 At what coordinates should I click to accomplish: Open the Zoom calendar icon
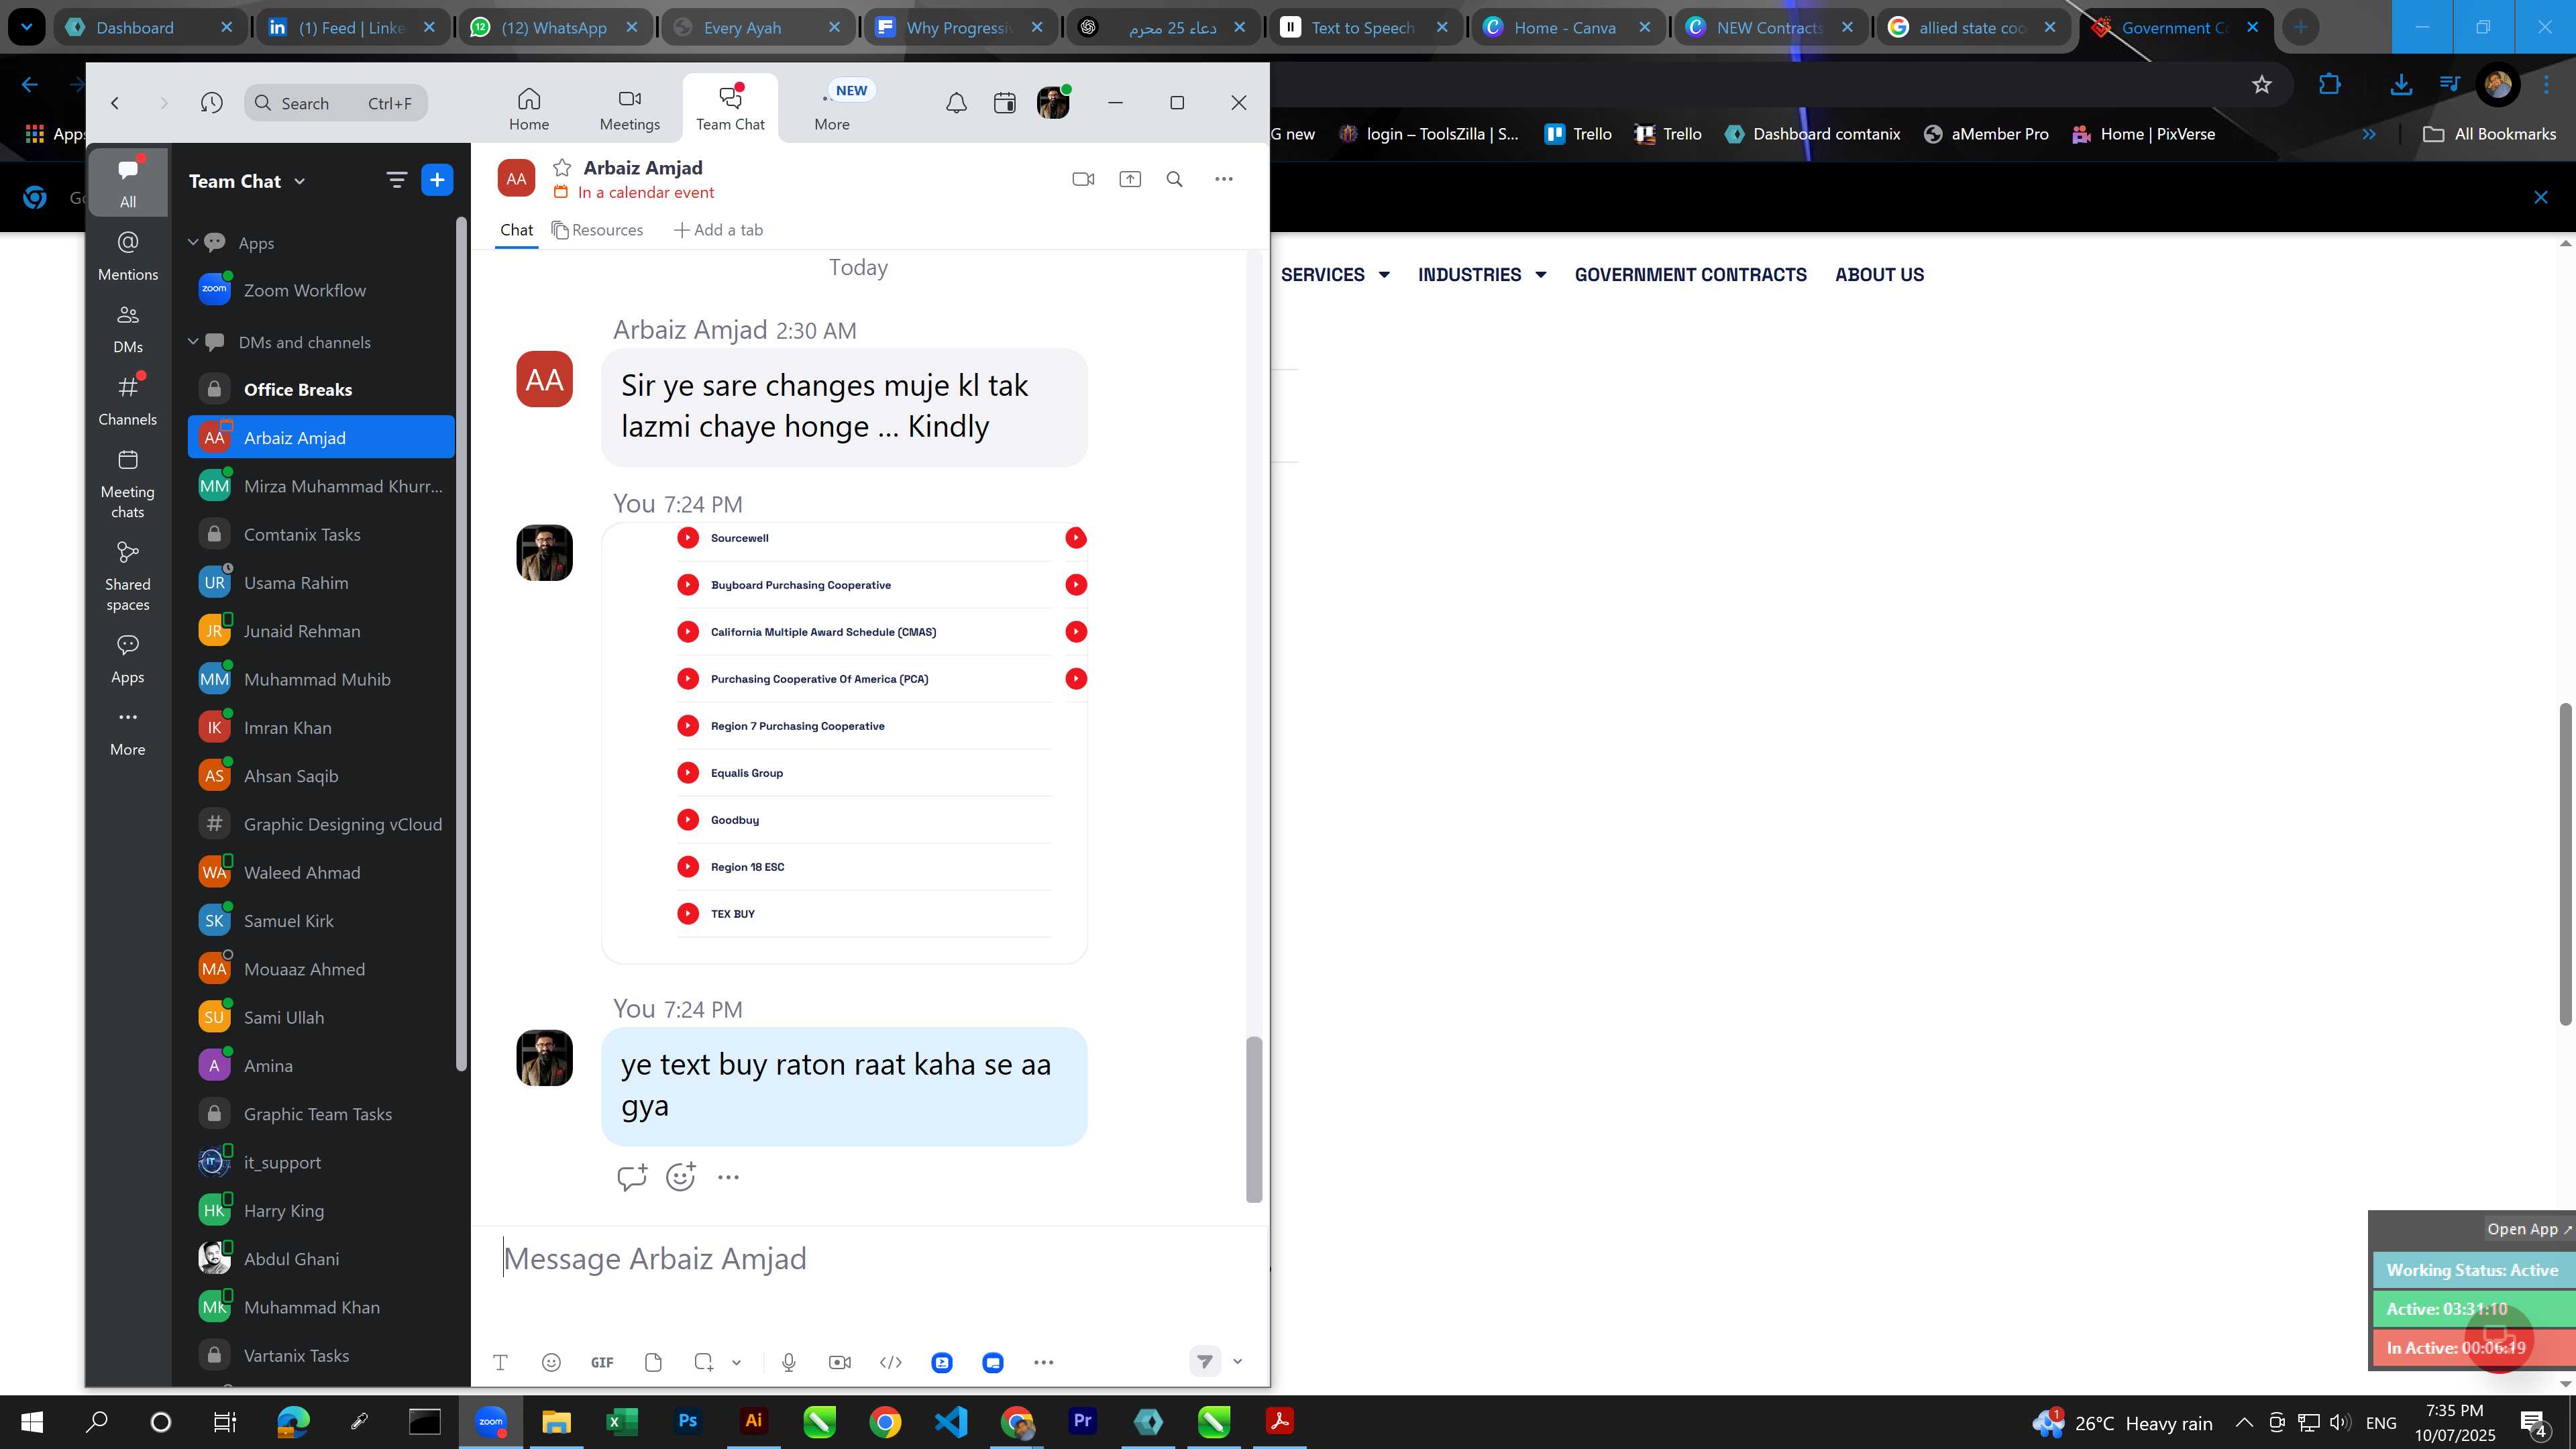1004,103
